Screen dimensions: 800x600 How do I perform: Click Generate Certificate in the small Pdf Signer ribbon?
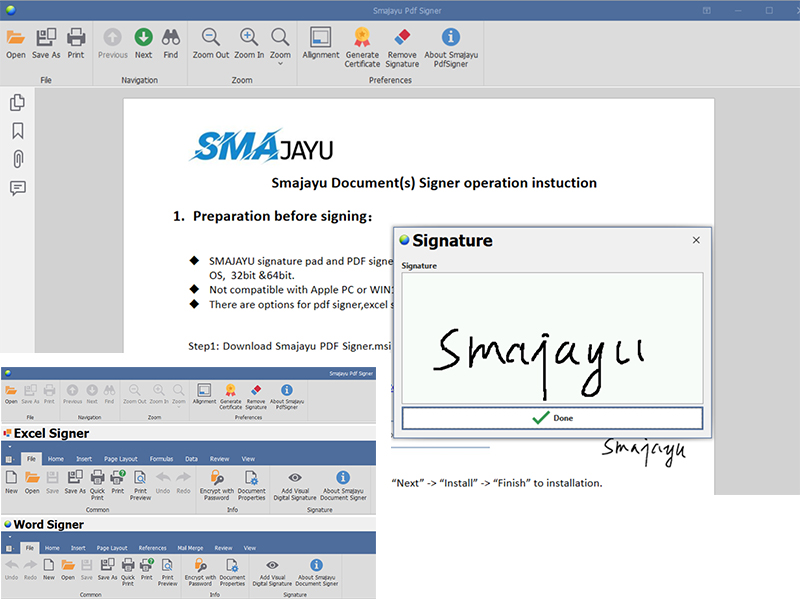(231, 396)
